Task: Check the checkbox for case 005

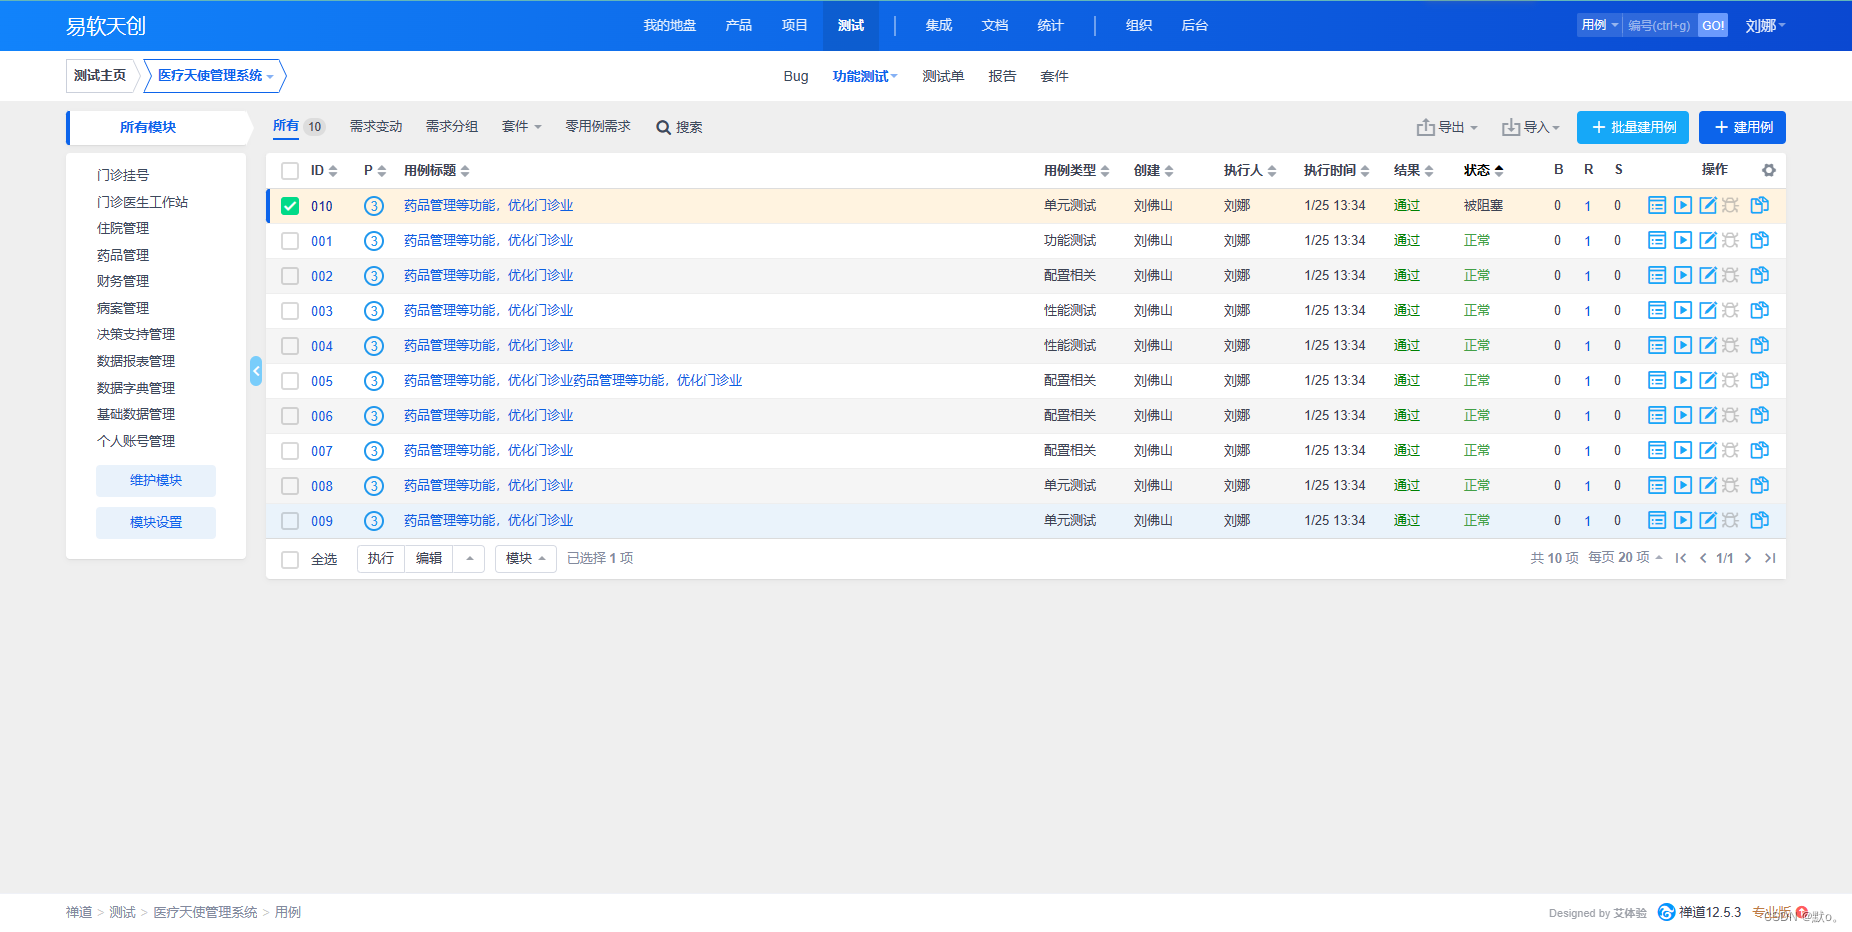Action: (x=290, y=381)
